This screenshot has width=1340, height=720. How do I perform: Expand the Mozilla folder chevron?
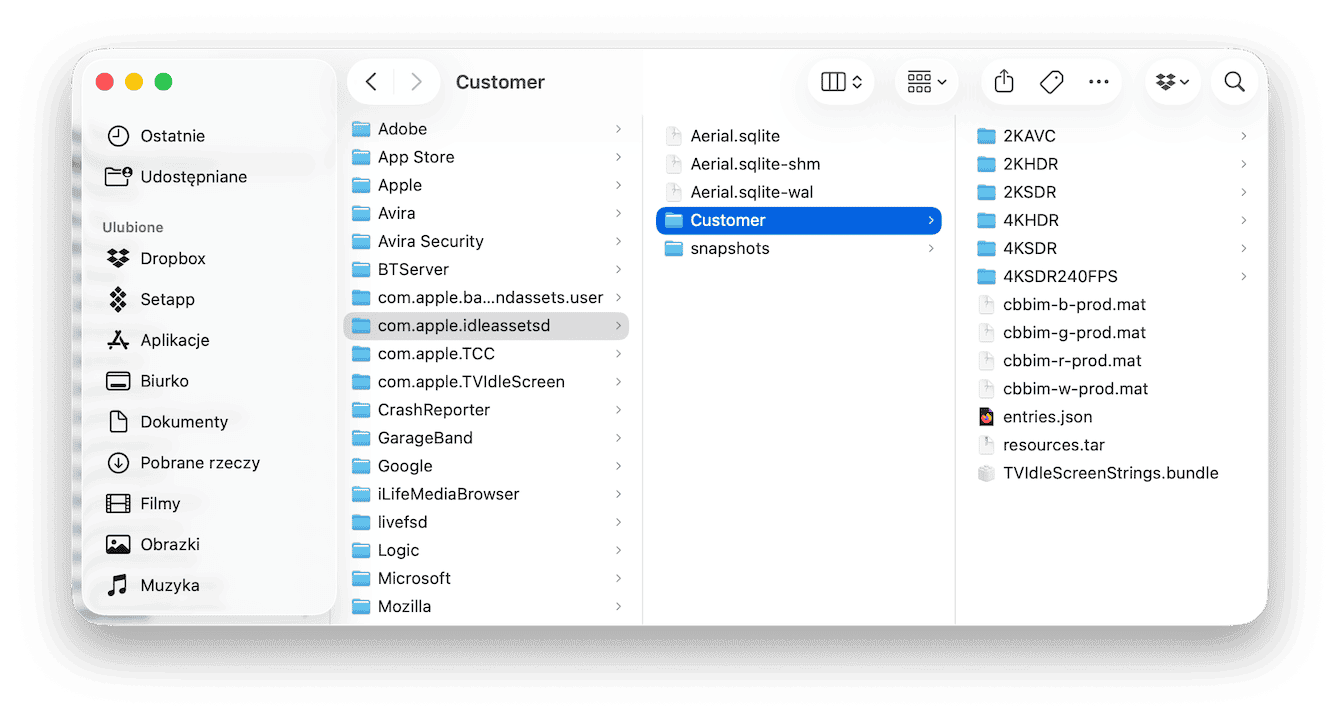(619, 605)
